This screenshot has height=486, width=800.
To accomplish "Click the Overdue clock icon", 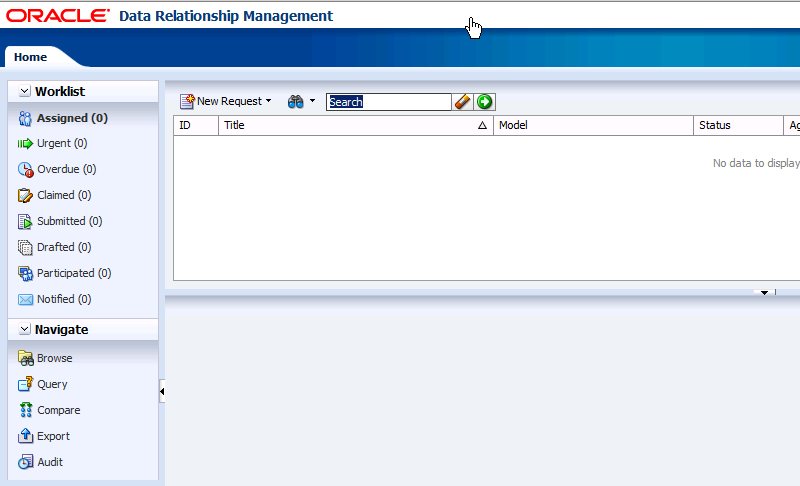I will [x=26, y=169].
